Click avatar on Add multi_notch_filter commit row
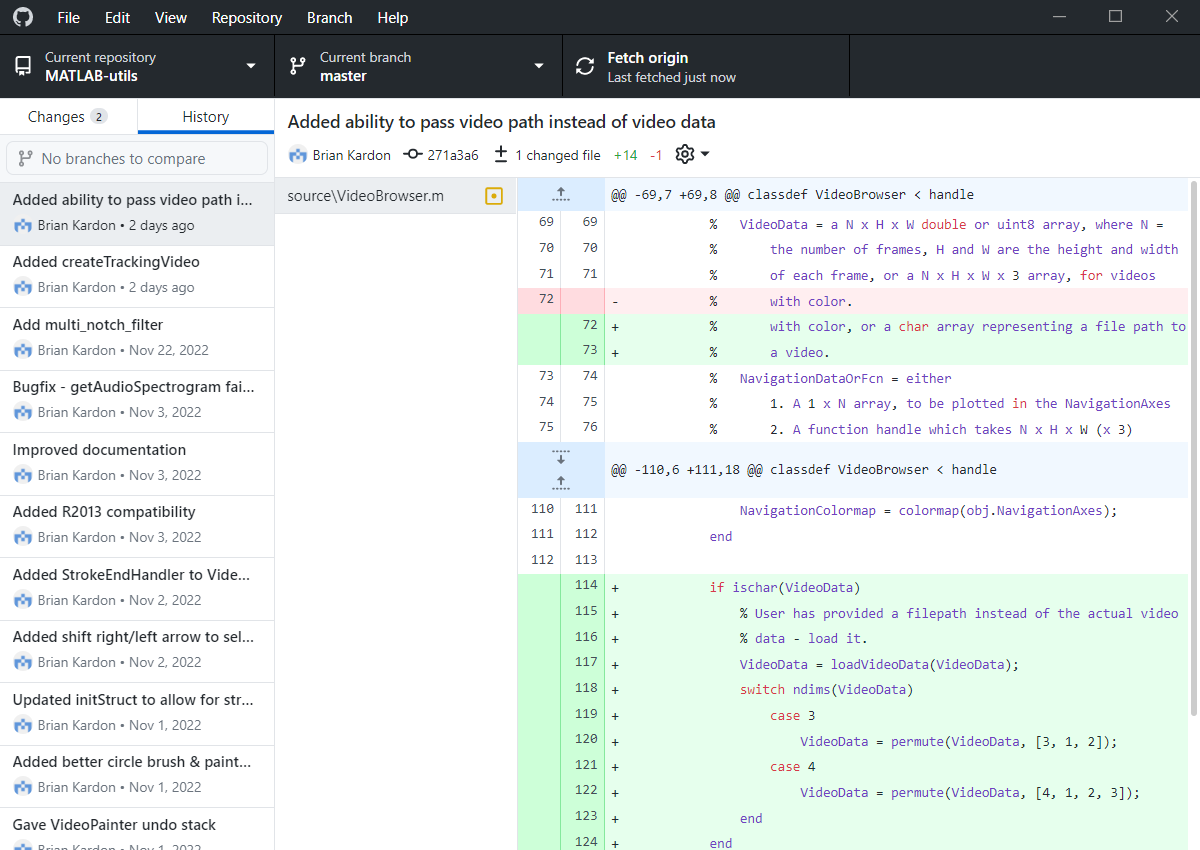This screenshot has width=1200, height=850. pyautogui.click(x=23, y=350)
